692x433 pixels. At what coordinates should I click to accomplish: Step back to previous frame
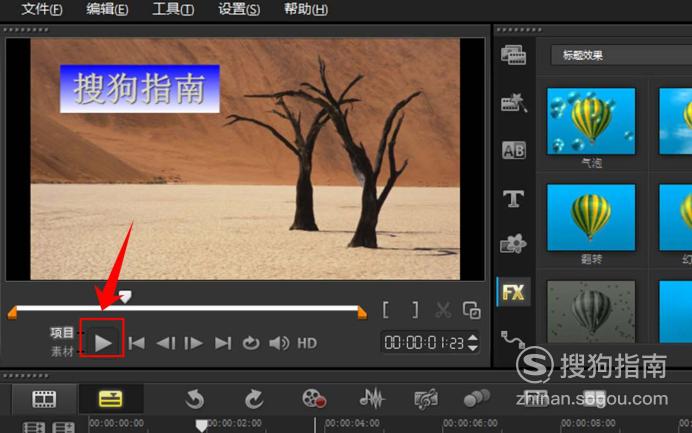tap(166, 343)
